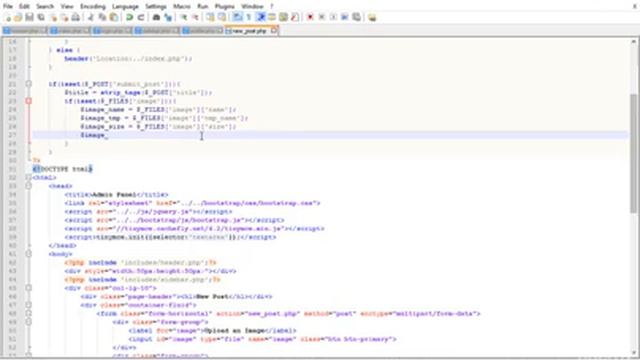Screen dimensions: 640x360
Task: Open the Search menu
Action: [45, 6]
